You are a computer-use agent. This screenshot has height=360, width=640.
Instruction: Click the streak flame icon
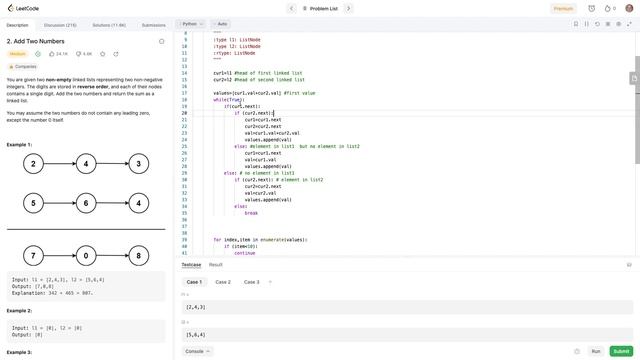[x=608, y=8]
